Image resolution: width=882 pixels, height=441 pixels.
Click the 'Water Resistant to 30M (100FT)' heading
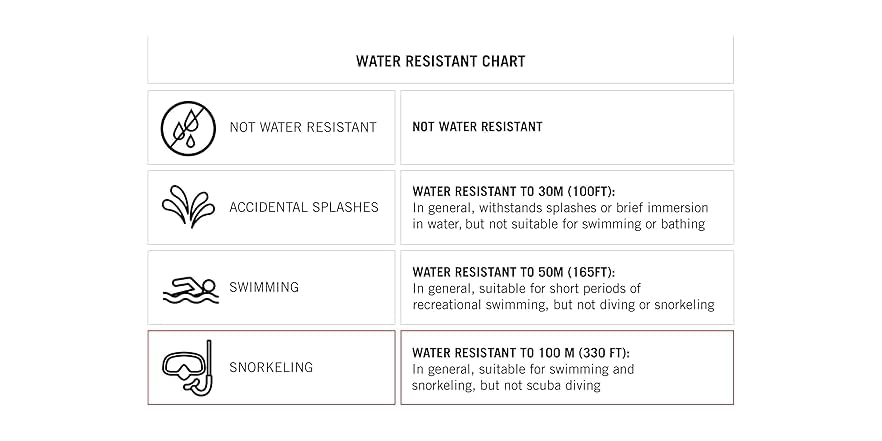click(x=513, y=191)
